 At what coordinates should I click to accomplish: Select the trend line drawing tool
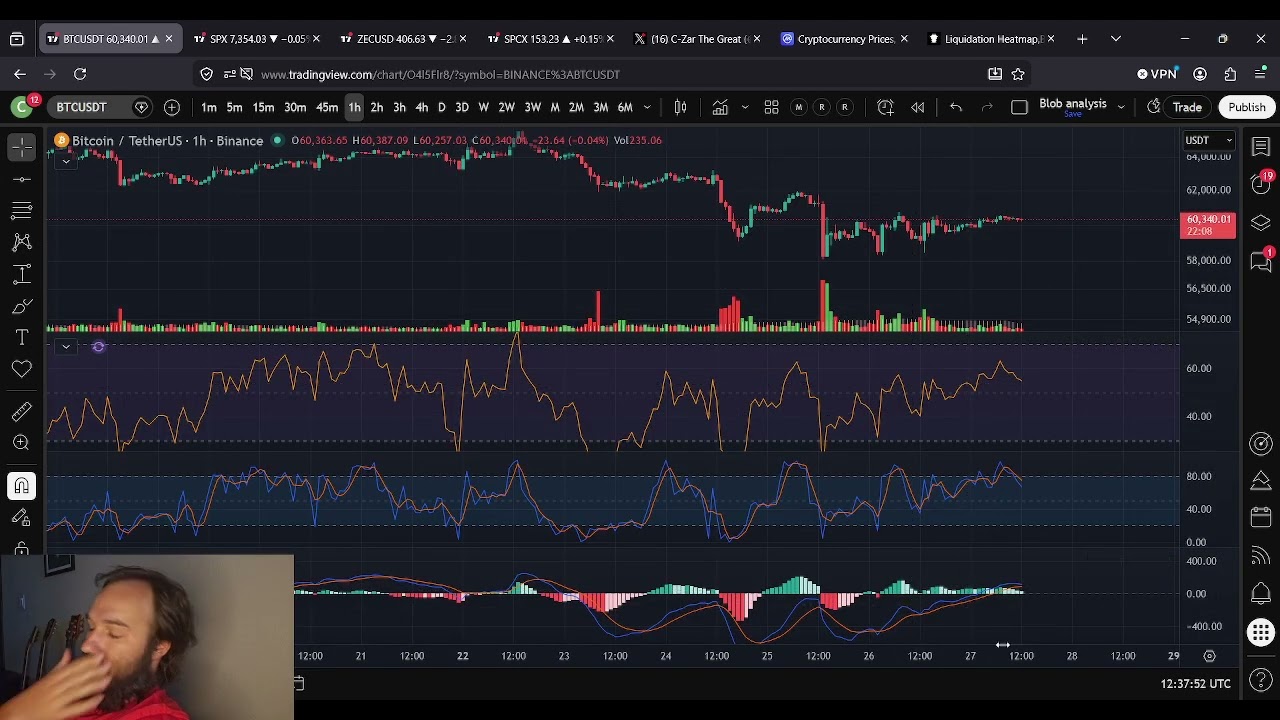[22, 179]
